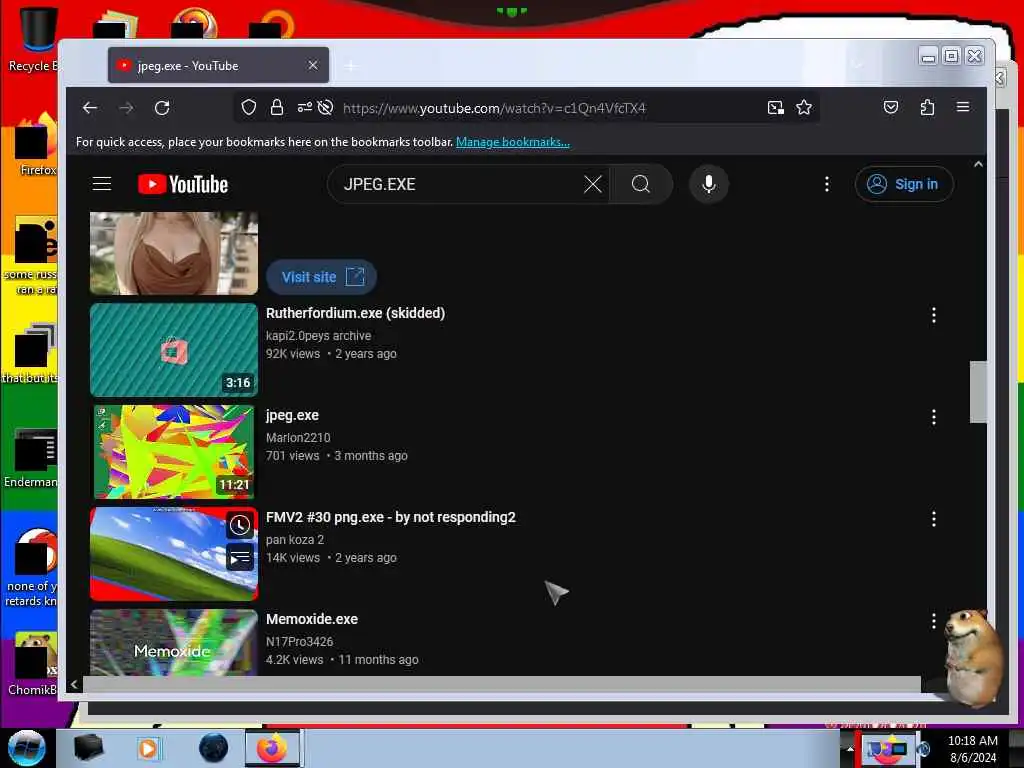Open FMV2 #30 png.exe video title
Image resolution: width=1024 pixels, height=768 pixels.
point(391,517)
